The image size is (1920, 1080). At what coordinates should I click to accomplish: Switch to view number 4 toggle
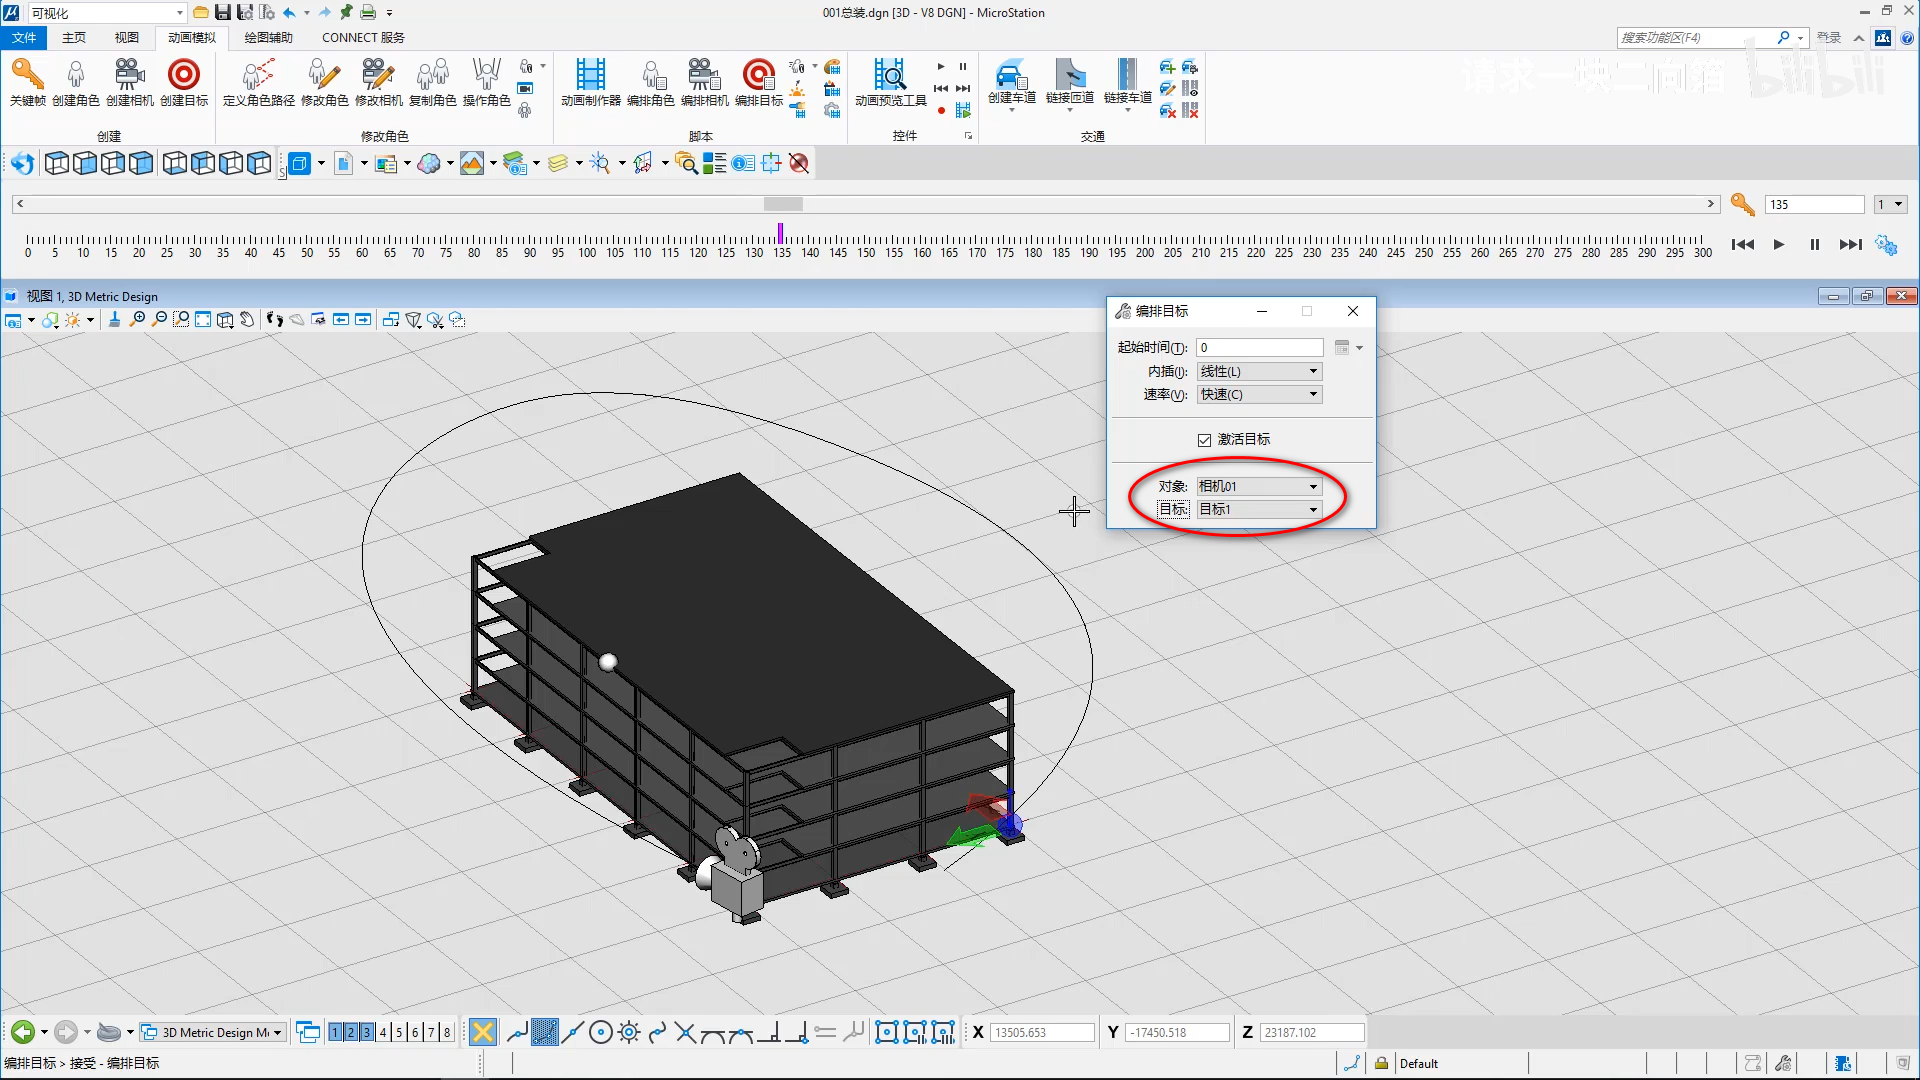[383, 1032]
